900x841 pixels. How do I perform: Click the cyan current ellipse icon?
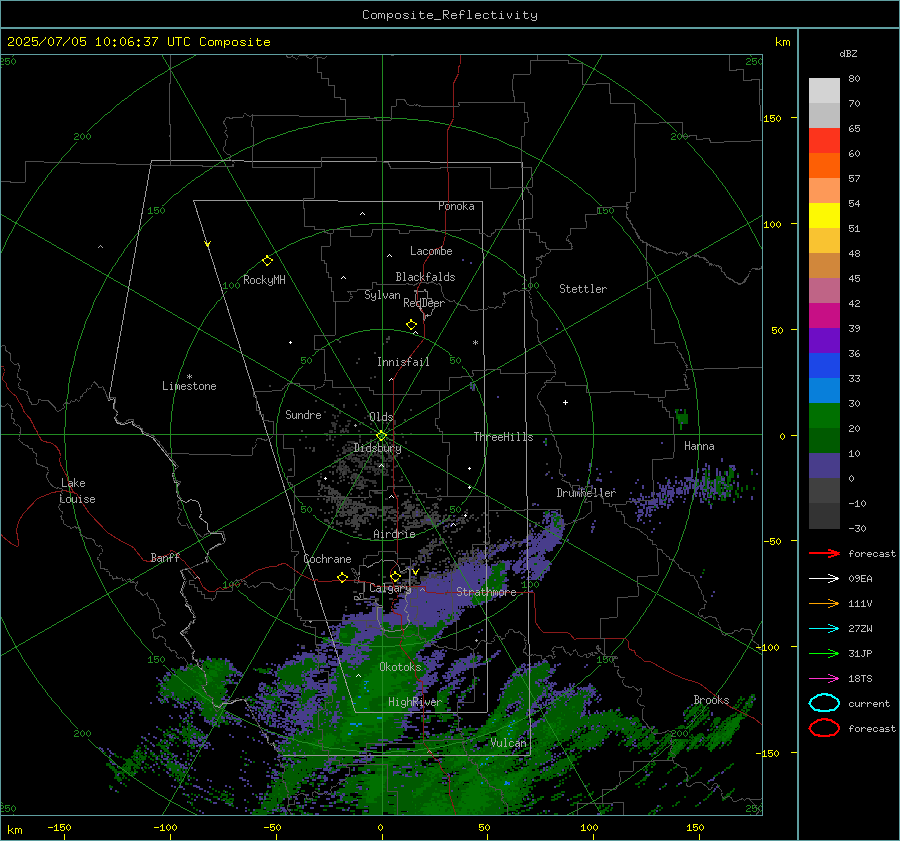pyautogui.click(x=824, y=703)
